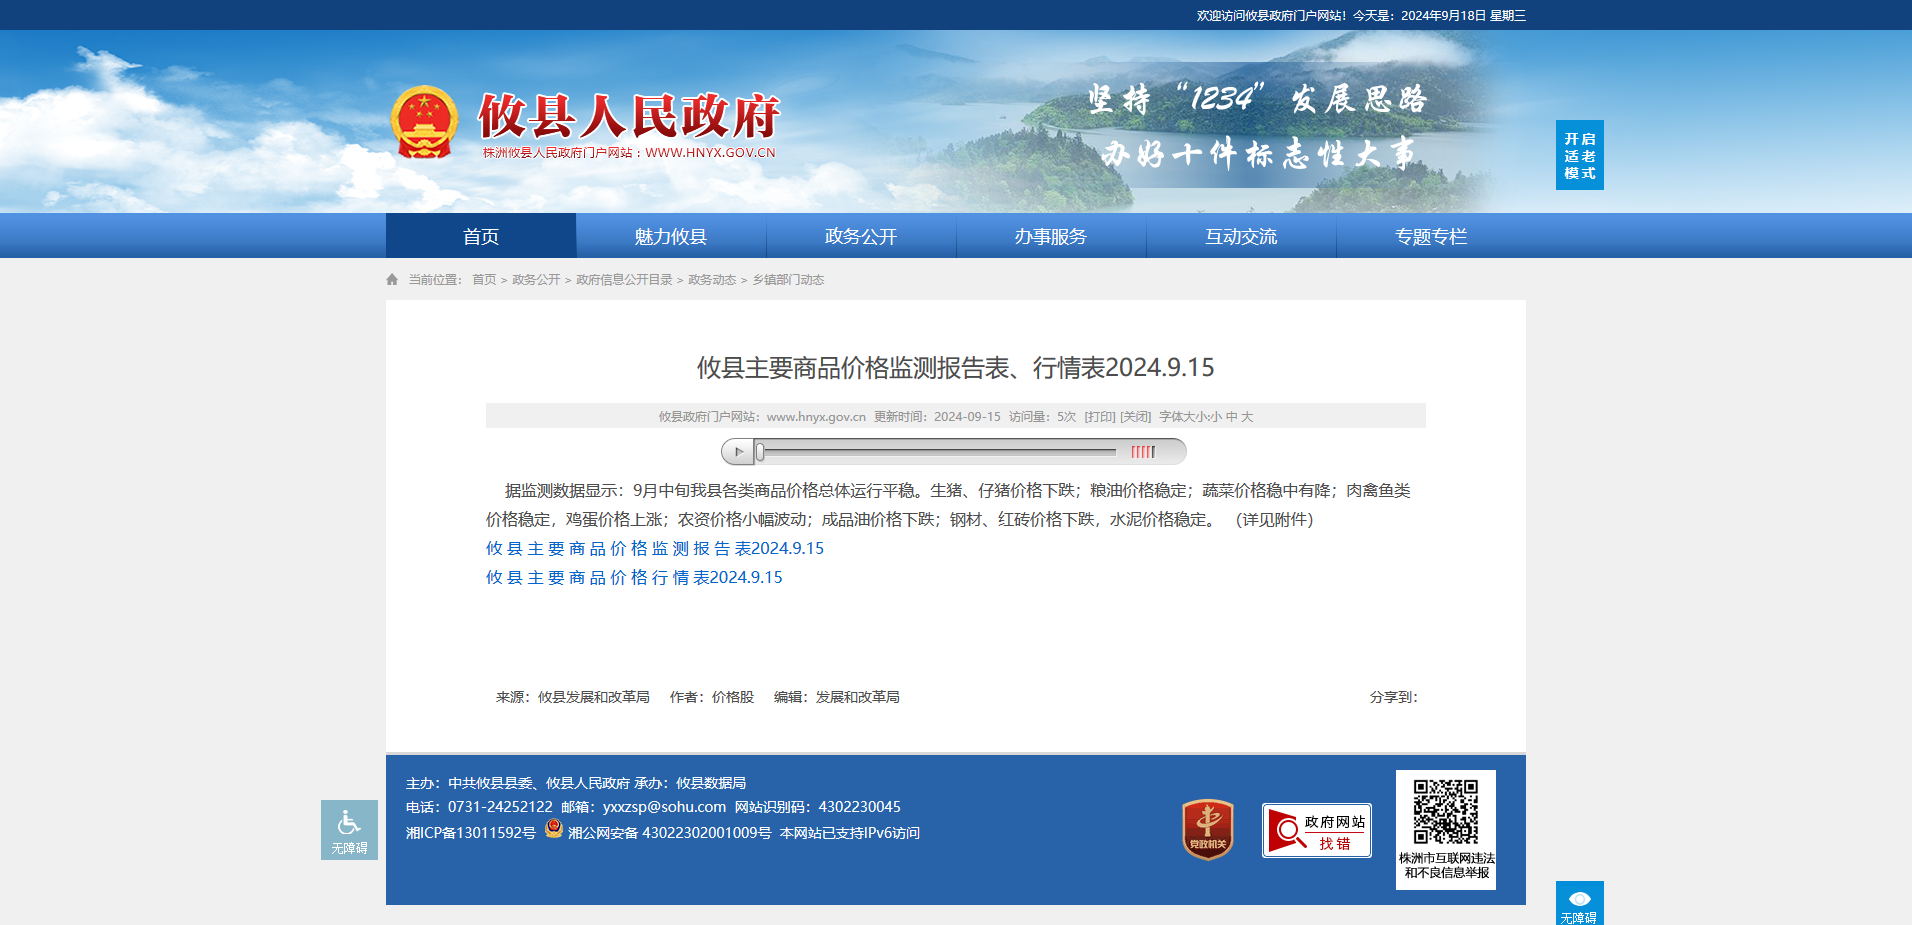Screen dimensions: 1912x925
Task: Go to 魅力攸县 navigation tab
Action: (671, 236)
